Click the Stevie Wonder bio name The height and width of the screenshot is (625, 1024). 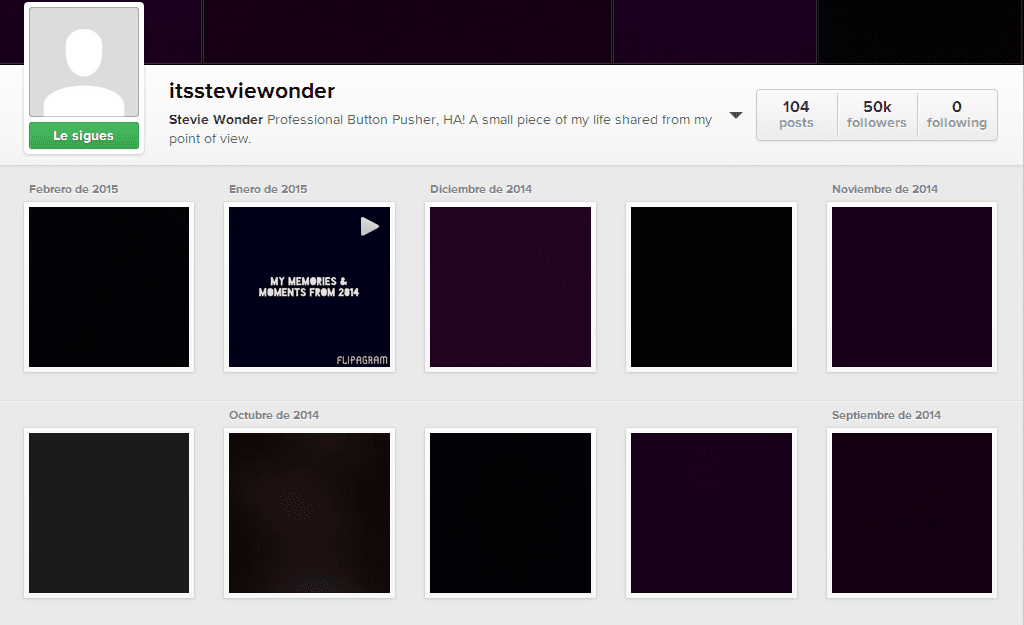click(216, 120)
